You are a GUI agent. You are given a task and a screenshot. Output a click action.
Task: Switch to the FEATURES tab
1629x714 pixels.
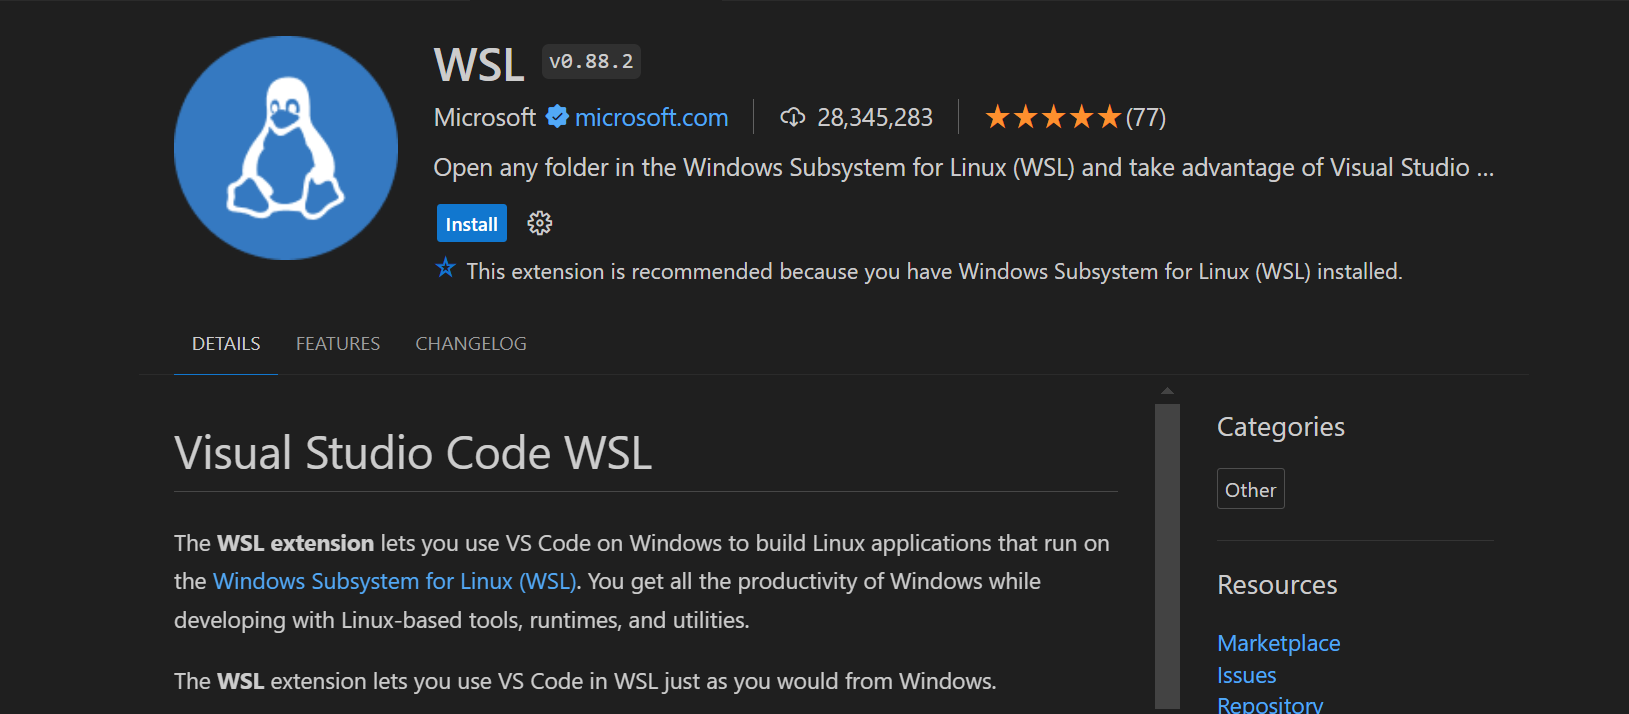coord(338,344)
